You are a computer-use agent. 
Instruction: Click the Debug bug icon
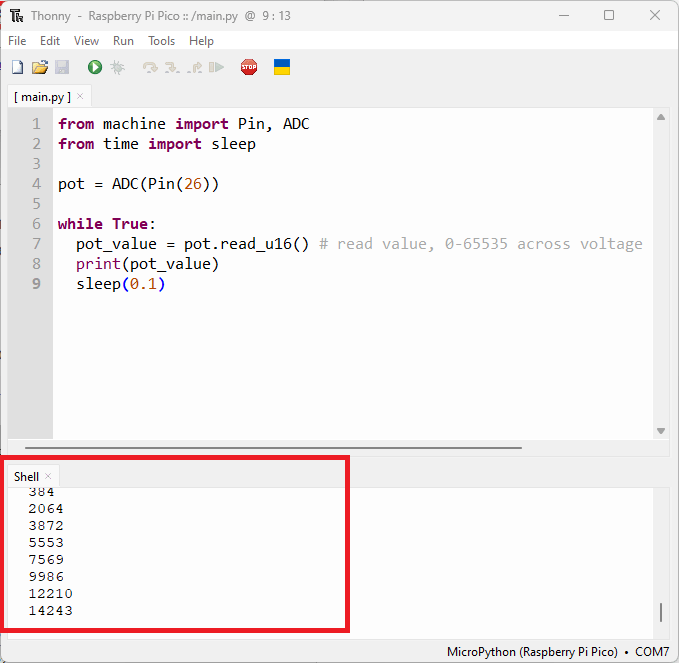click(x=117, y=67)
